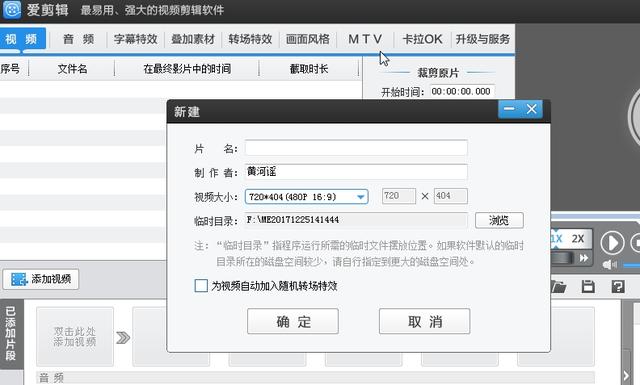Click the 双击此处添加视频 placeholder
This screenshot has width=640, height=385.
[75, 337]
